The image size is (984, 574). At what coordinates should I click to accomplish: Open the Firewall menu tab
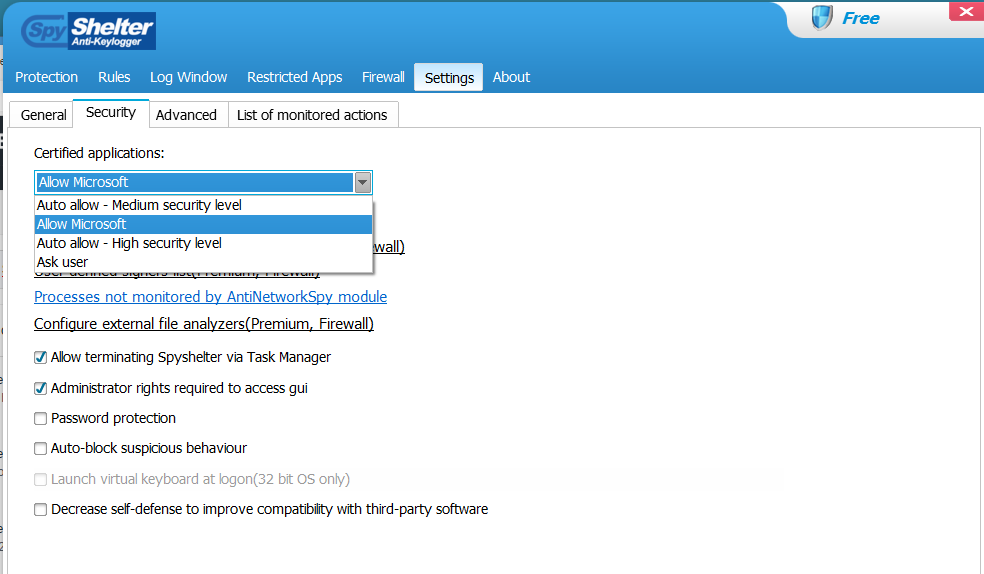tap(383, 77)
